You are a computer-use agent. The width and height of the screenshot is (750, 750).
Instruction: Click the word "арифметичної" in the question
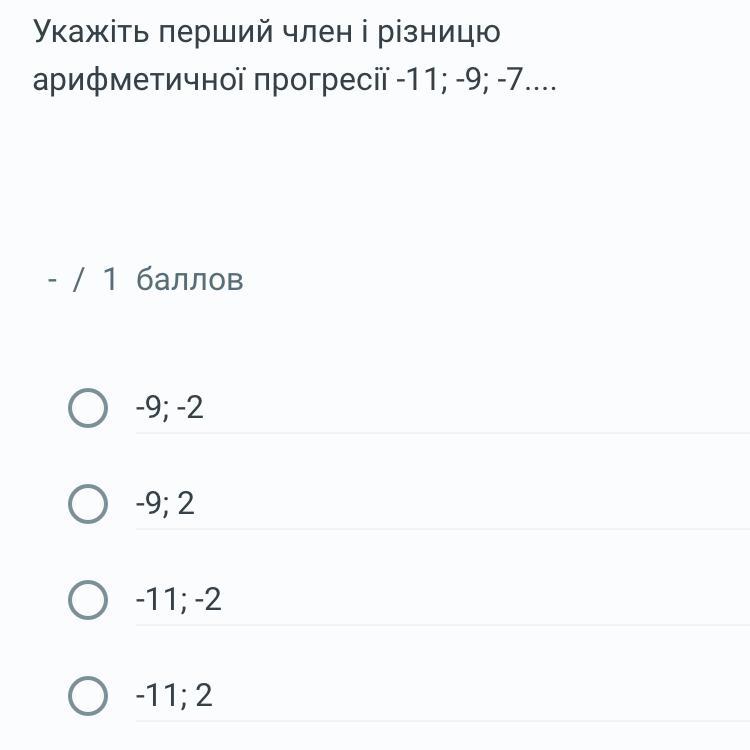[x=139, y=79]
